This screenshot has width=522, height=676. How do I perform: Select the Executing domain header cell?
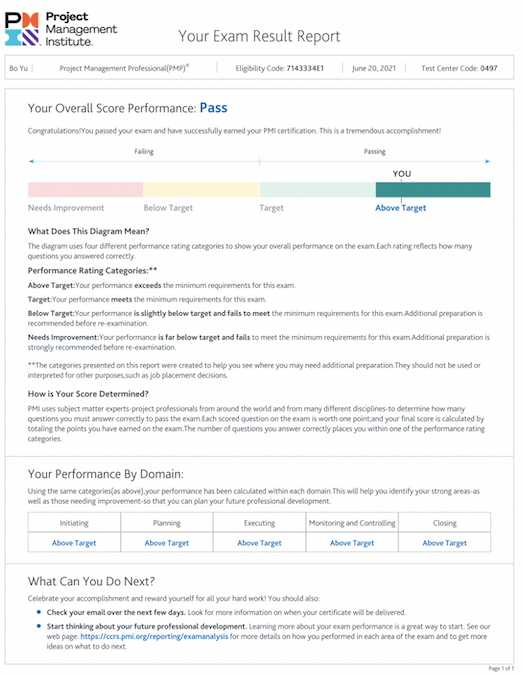click(259, 523)
